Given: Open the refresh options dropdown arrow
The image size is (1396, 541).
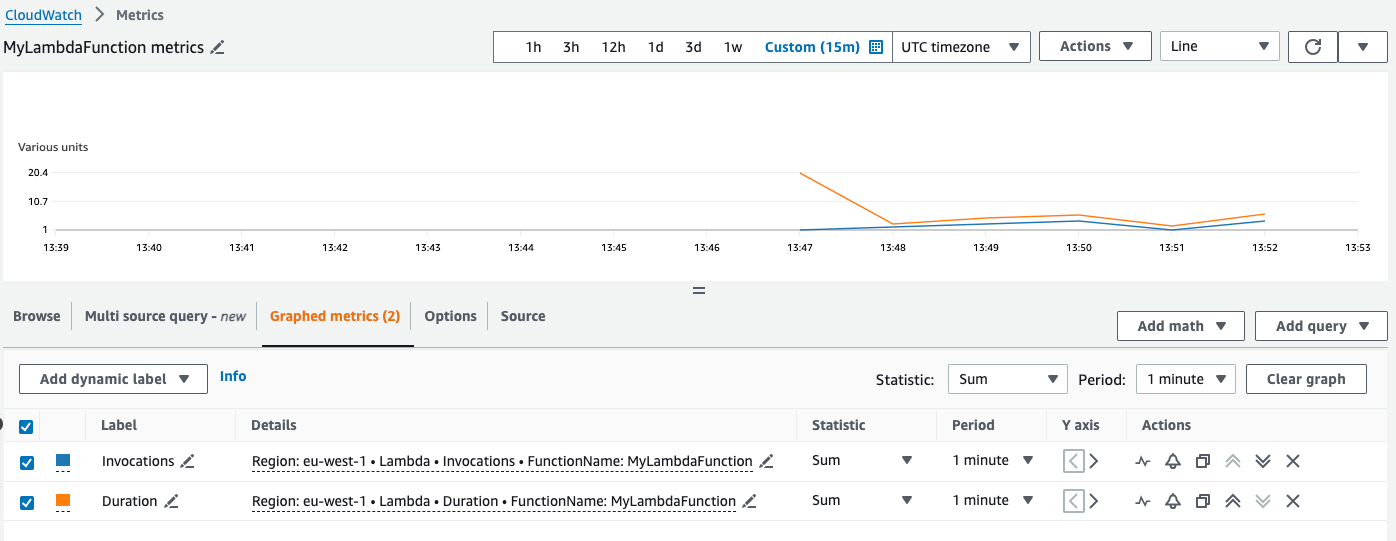Looking at the screenshot, I should pos(1363,47).
